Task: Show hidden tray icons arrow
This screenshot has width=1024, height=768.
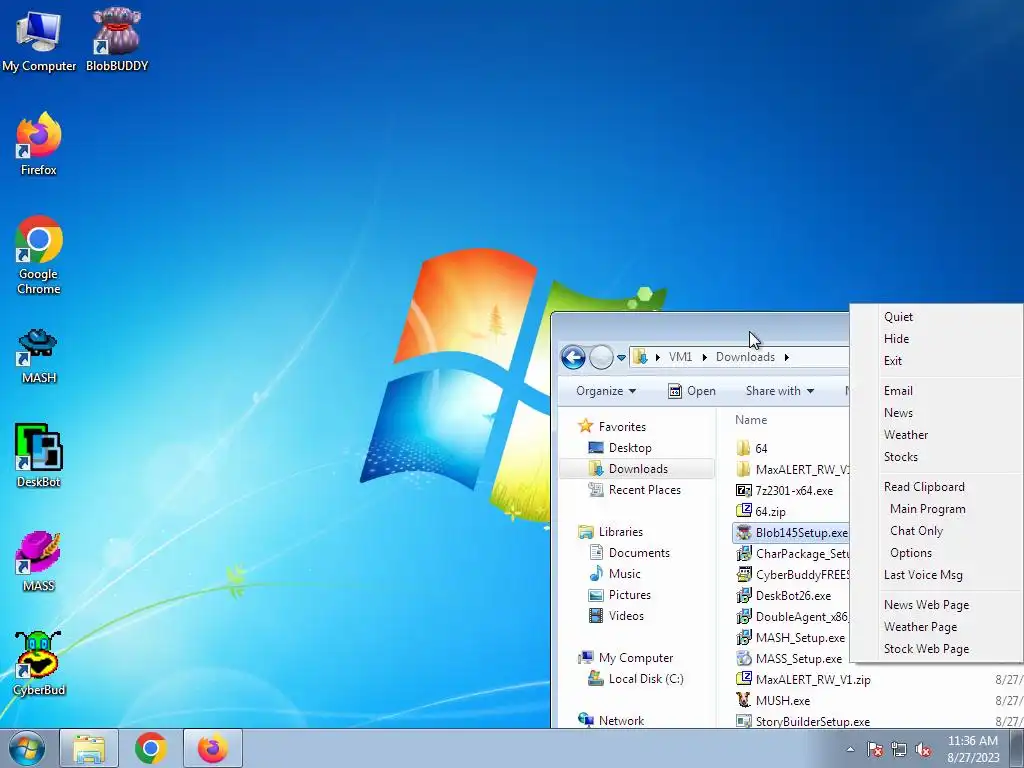Action: coord(850,749)
